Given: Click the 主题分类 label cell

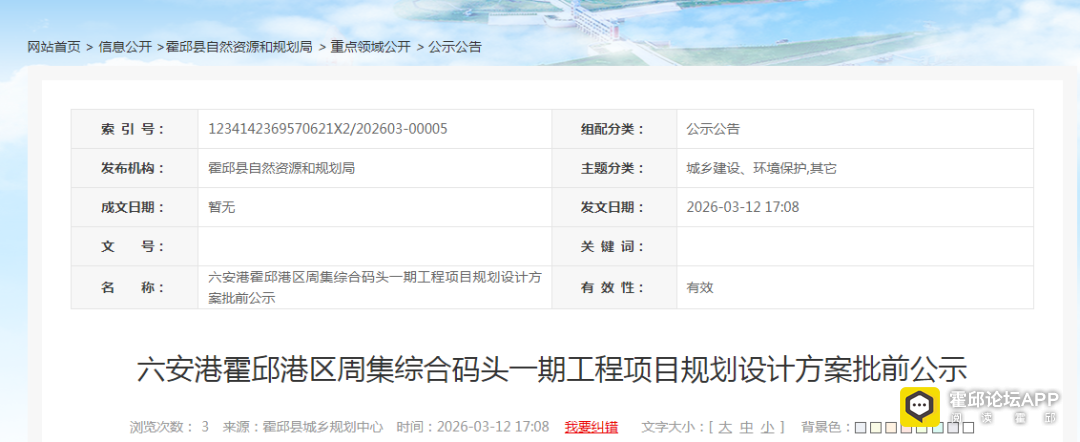Looking at the screenshot, I should [x=614, y=168].
